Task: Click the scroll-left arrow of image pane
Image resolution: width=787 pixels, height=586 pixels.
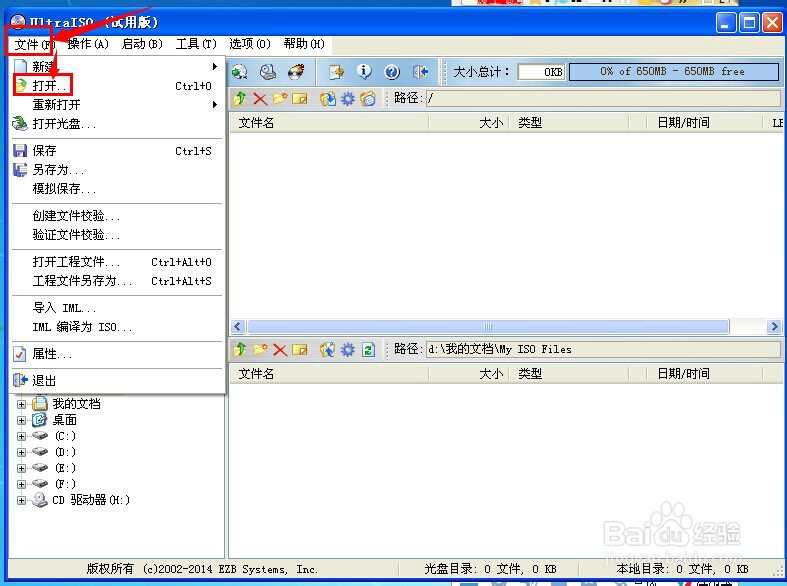Action: (238, 327)
